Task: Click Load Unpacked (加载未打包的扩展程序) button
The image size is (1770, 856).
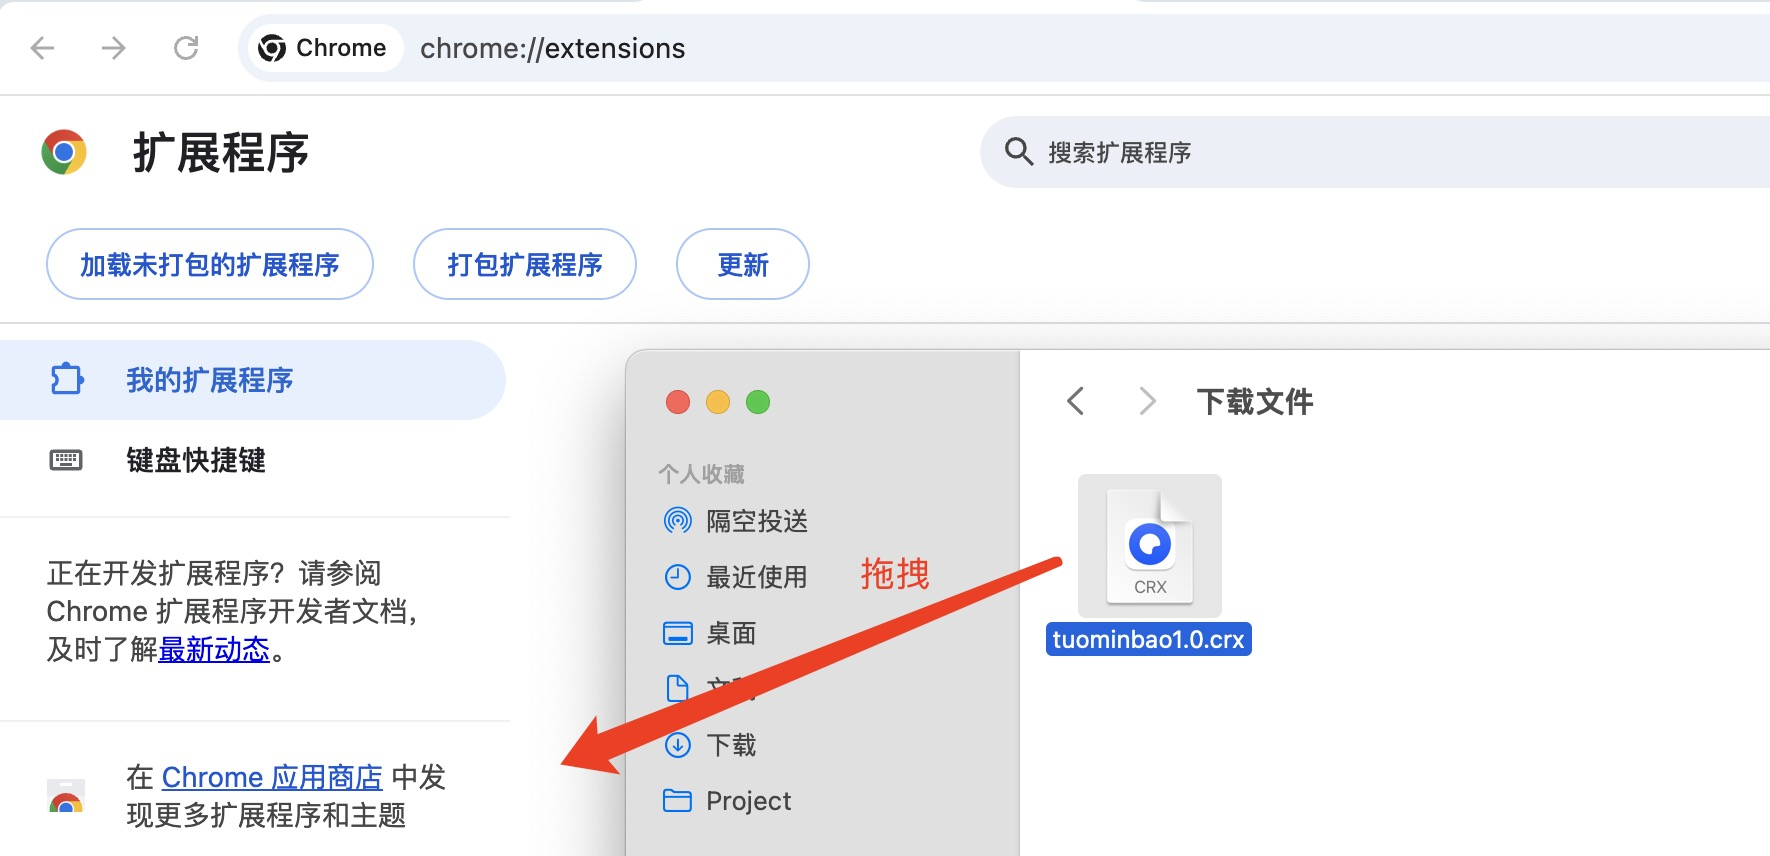Action: click(x=210, y=264)
